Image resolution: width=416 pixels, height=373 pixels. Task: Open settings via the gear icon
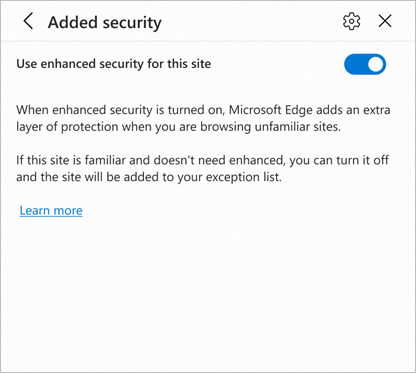(352, 22)
